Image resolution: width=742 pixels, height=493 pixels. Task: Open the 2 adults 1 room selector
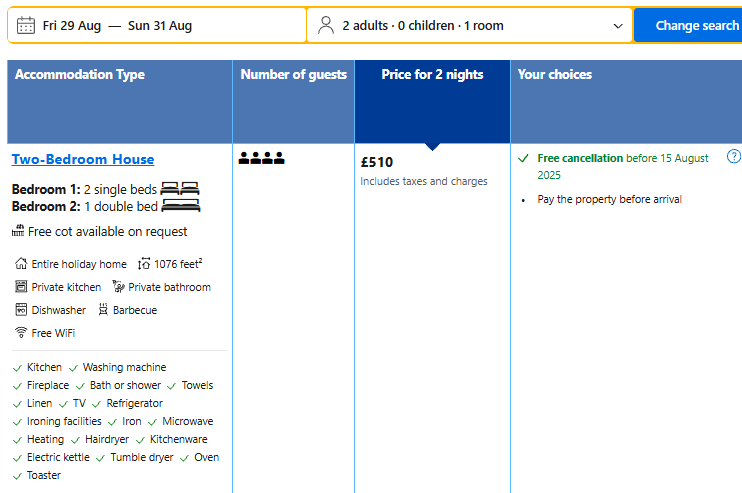(x=422, y=26)
